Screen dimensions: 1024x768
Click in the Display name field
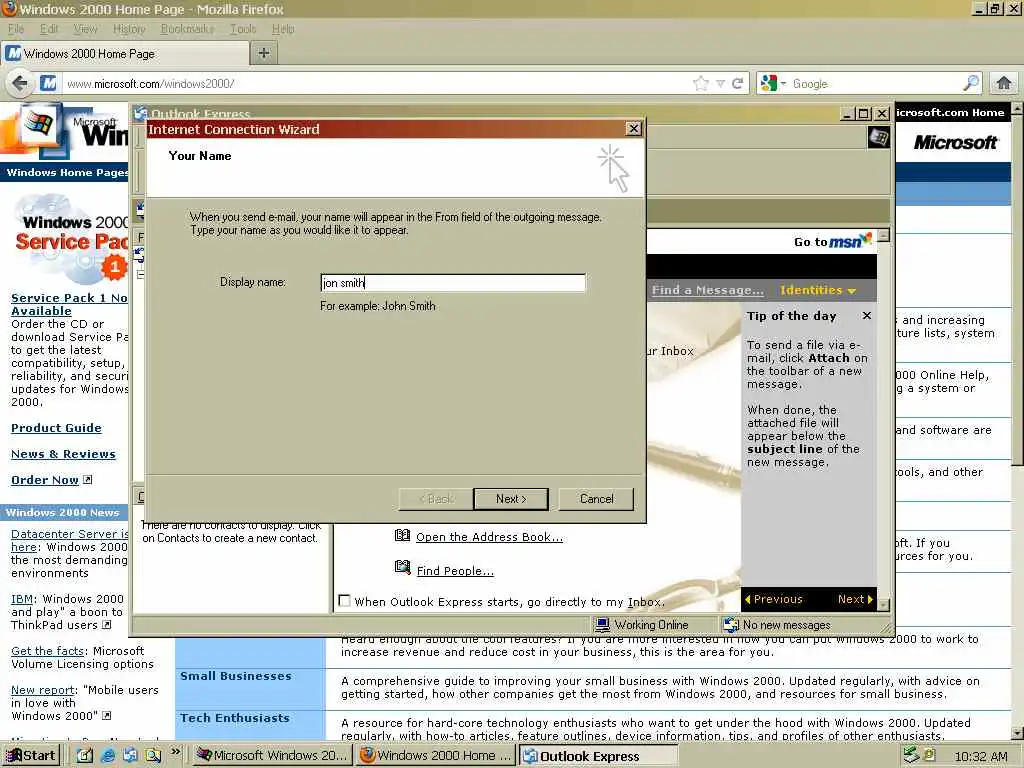click(x=453, y=282)
